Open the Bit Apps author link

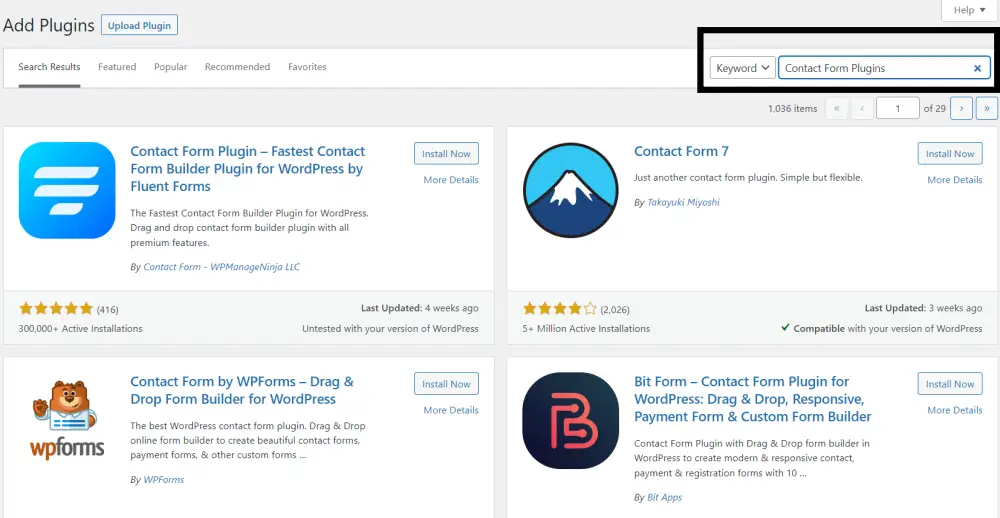tap(665, 498)
